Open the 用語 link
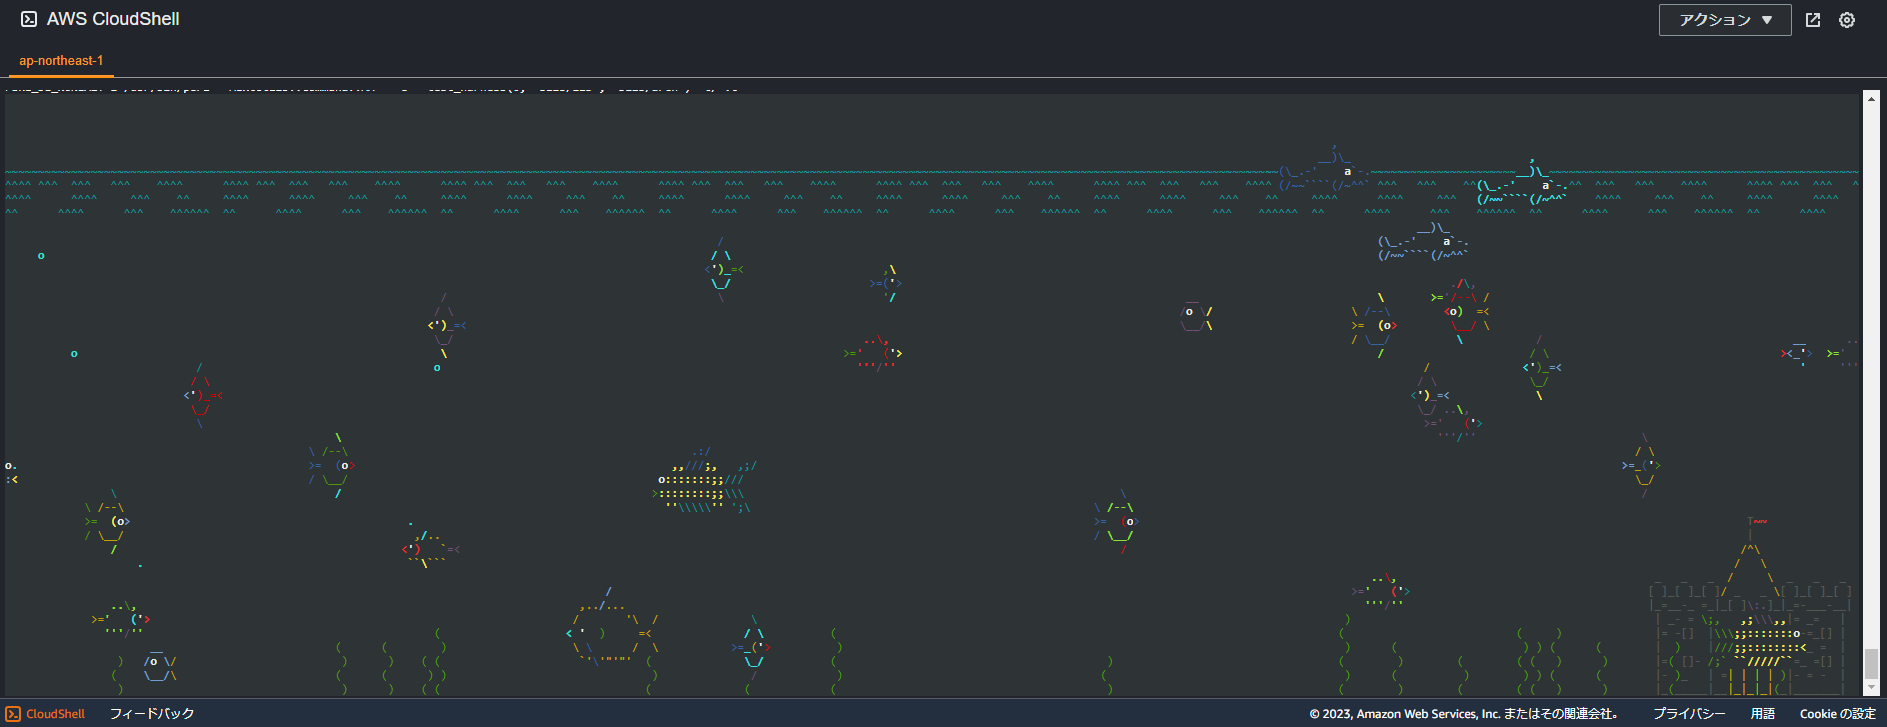The image size is (1887, 727). (1763, 713)
